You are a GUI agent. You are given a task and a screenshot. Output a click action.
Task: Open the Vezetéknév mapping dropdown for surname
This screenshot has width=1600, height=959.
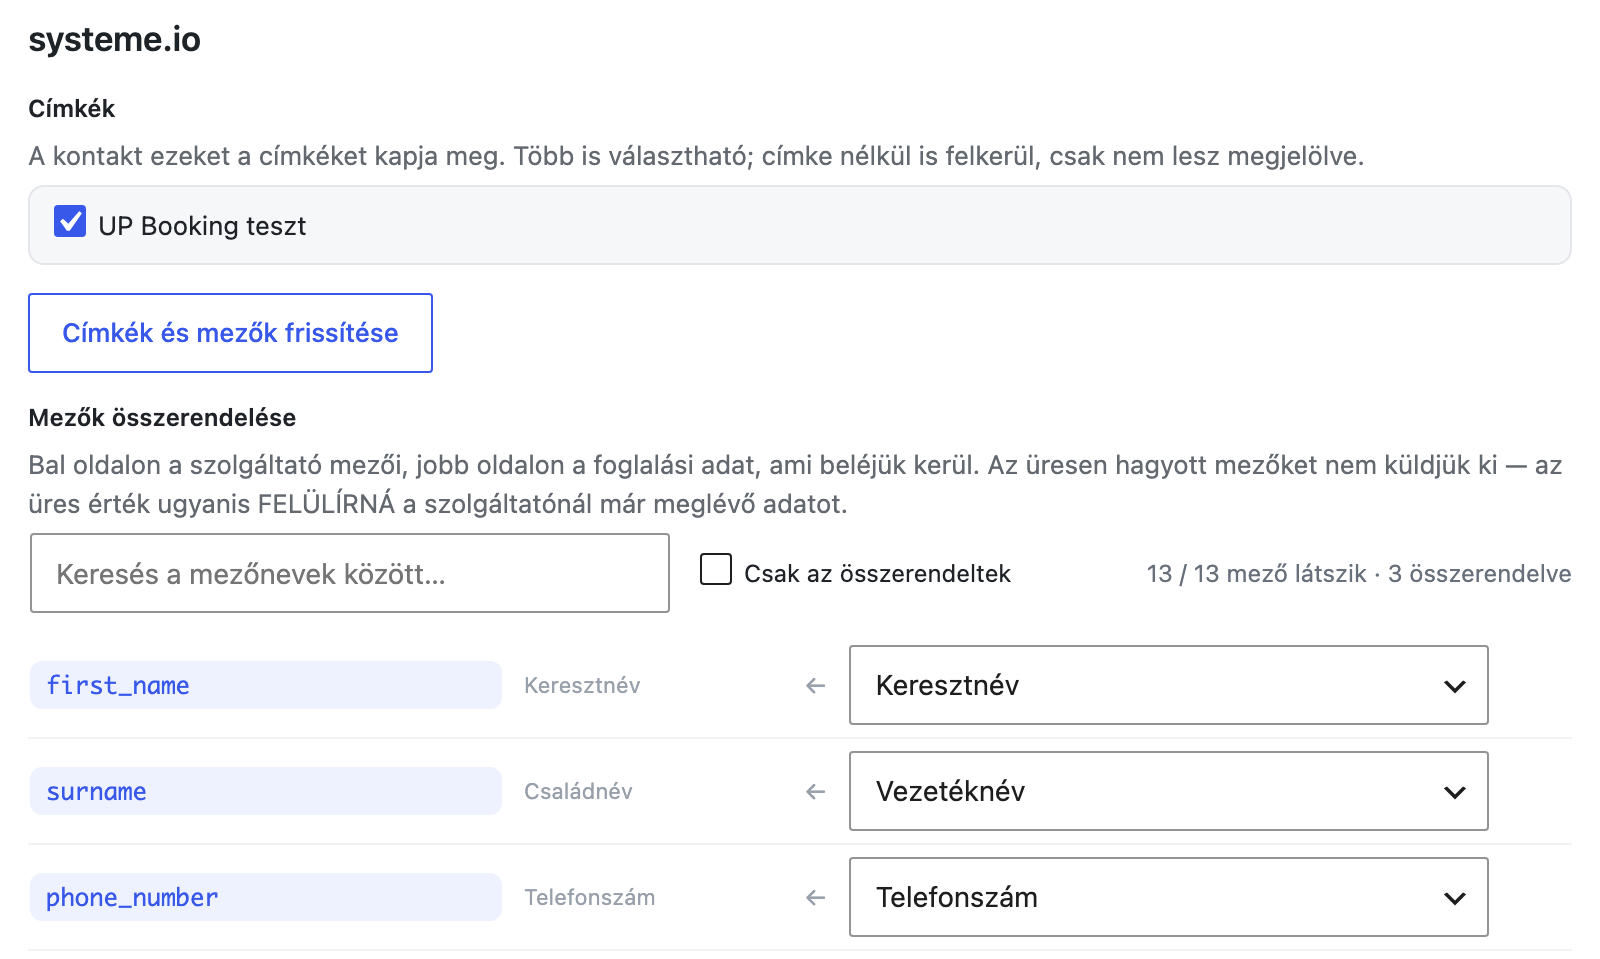pos(1168,791)
